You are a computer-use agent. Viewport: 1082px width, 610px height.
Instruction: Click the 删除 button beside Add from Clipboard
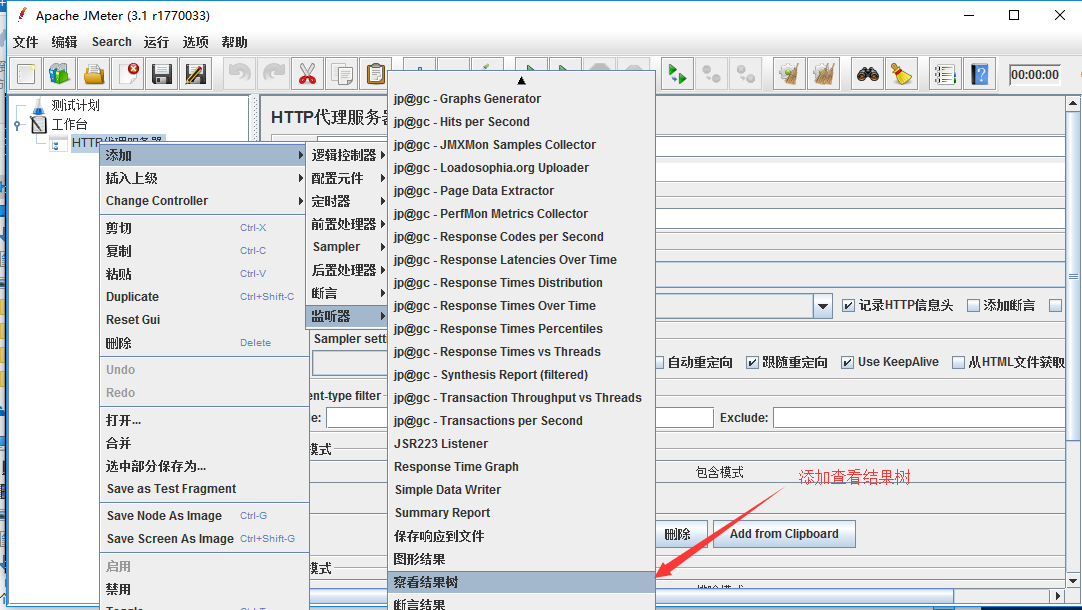click(x=680, y=534)
